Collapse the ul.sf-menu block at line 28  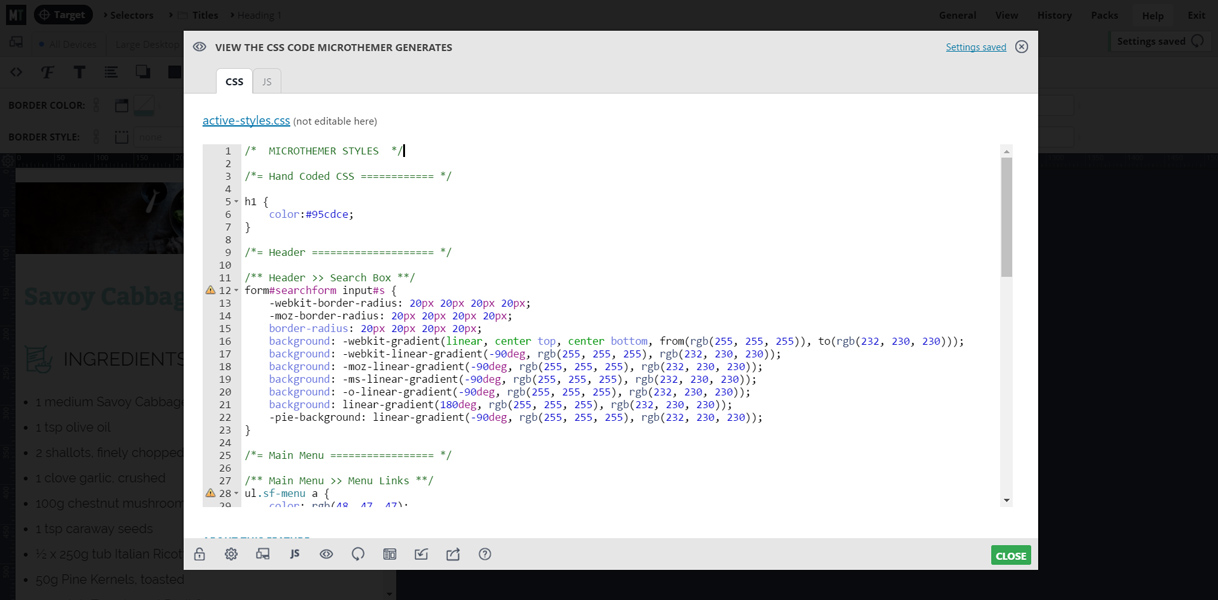pyautogui.click(x=236, y=494)
